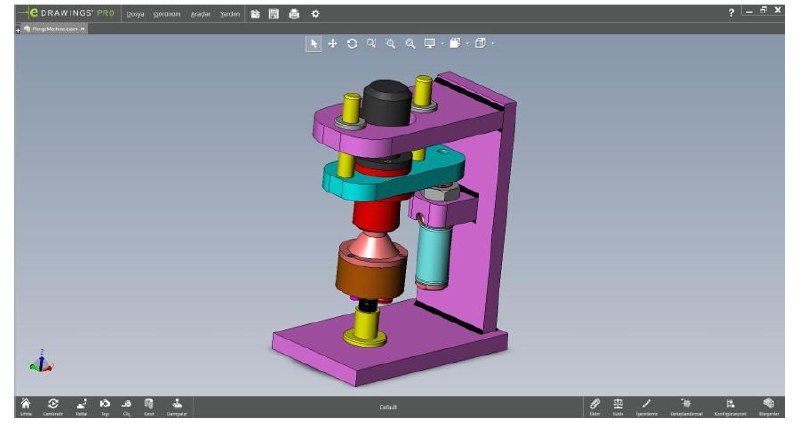Click the Patlat explode icon
Image resolution: width=800 pixels, height=425 pixels.
pos(82,404)
